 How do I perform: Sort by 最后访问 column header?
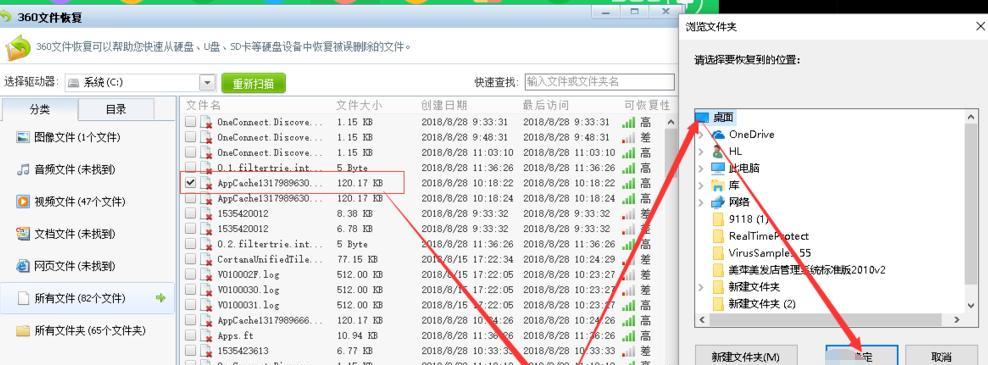point(546,105)
